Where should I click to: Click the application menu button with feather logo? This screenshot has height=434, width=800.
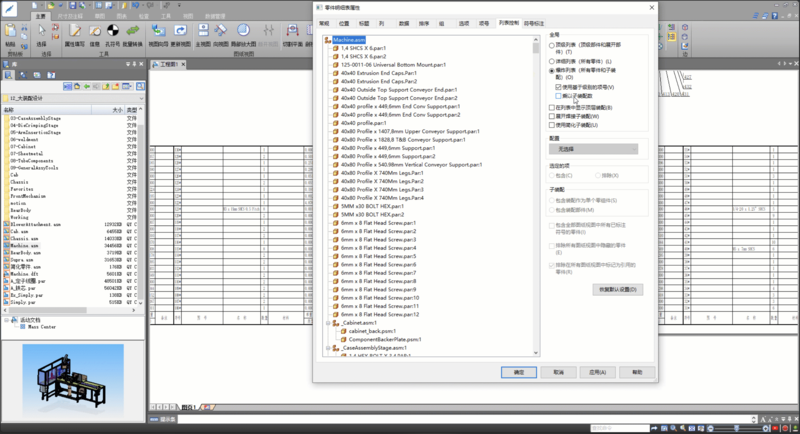click(x=10, y=9)
